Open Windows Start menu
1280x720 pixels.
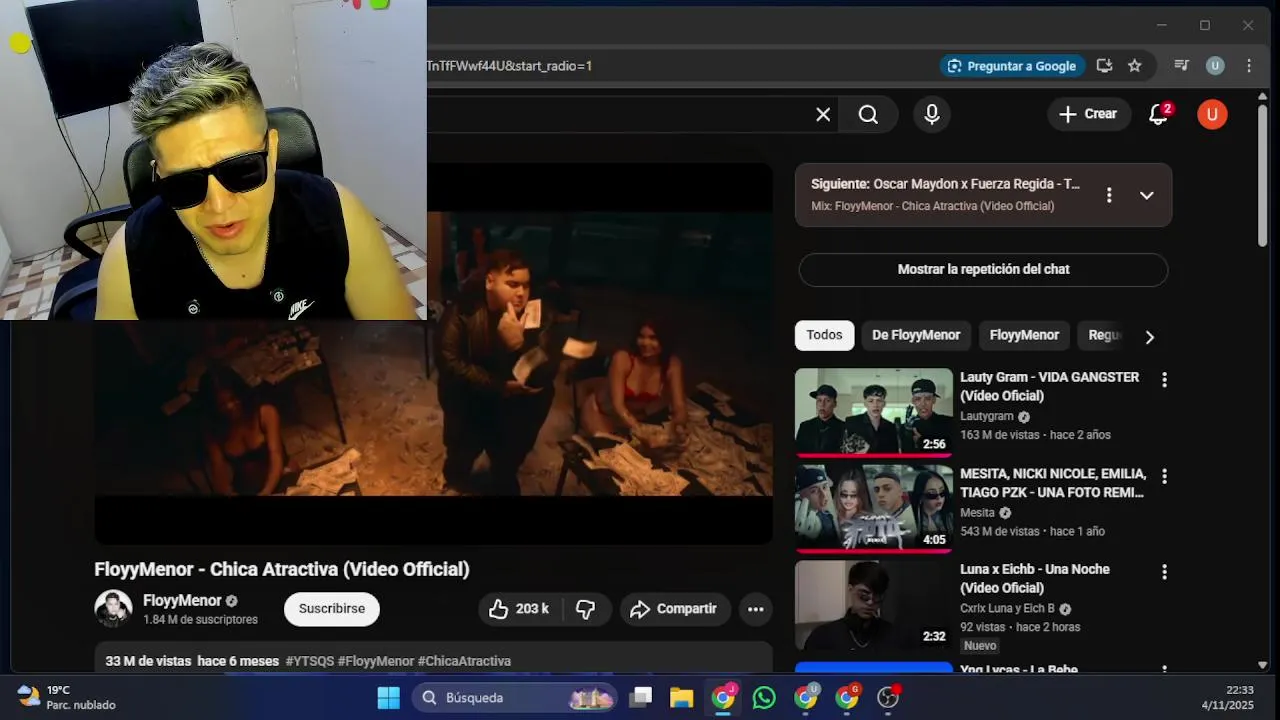tap(388, 698)
